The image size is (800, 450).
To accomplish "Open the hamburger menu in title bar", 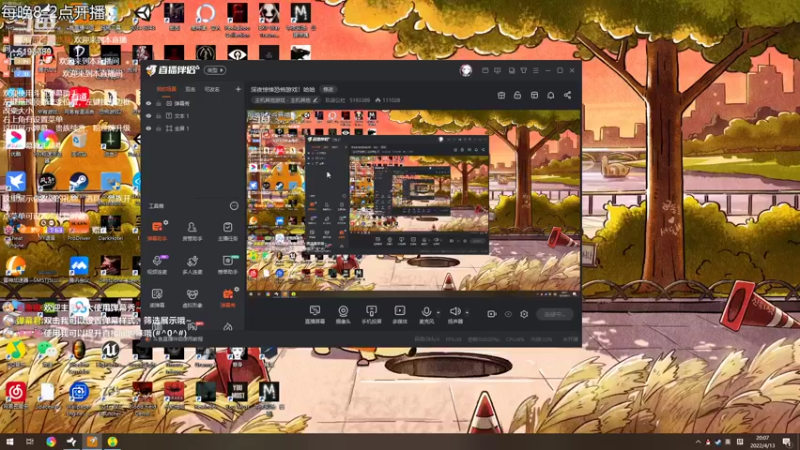I will pos(536,70).
